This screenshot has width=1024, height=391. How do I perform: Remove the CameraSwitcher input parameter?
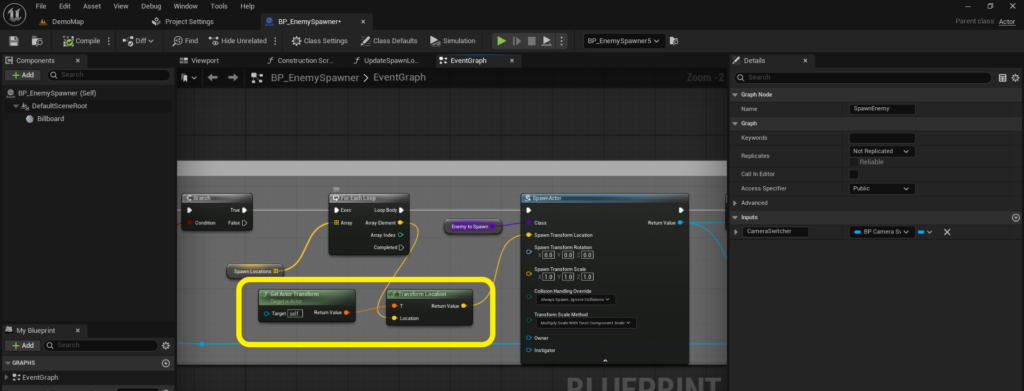coord(947,232)
